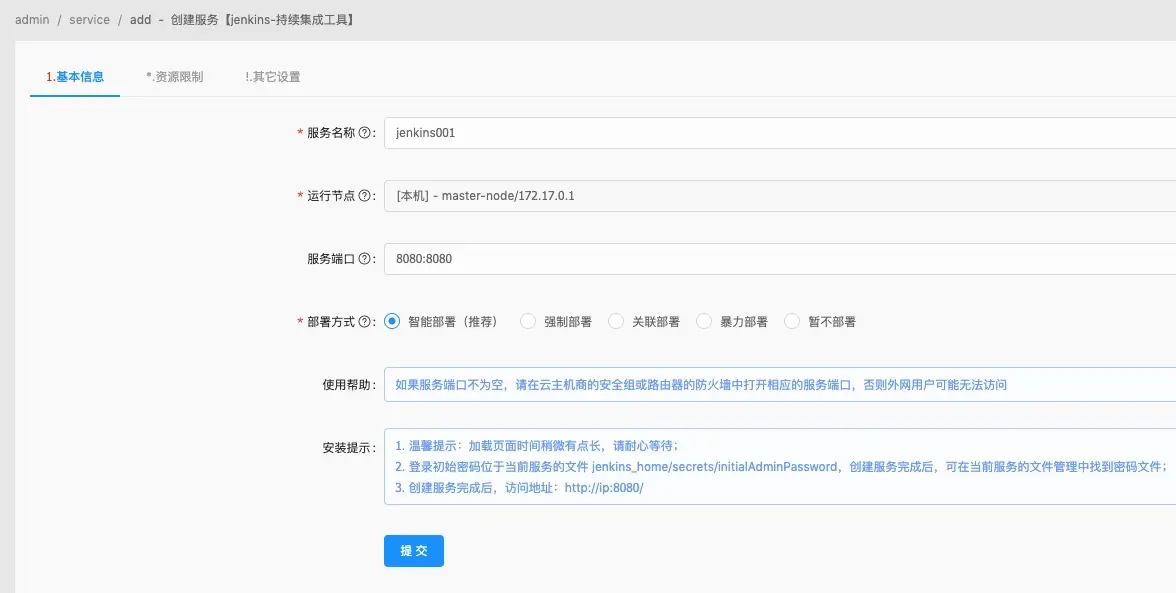Switch to *.资源限制 tab
Viewport: 1176px width, 593px height.
pyautogui.click(x=175, y=76)
